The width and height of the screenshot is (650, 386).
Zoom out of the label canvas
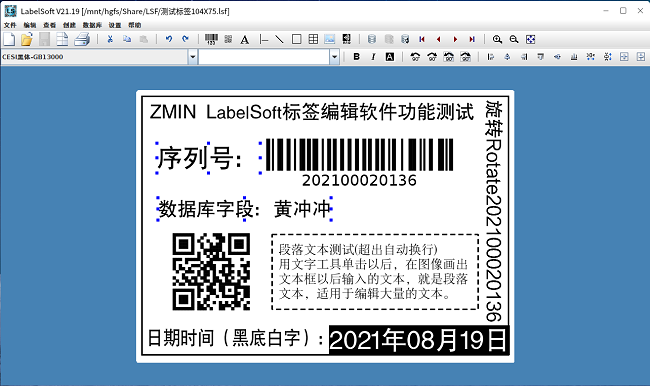(514, 39)
